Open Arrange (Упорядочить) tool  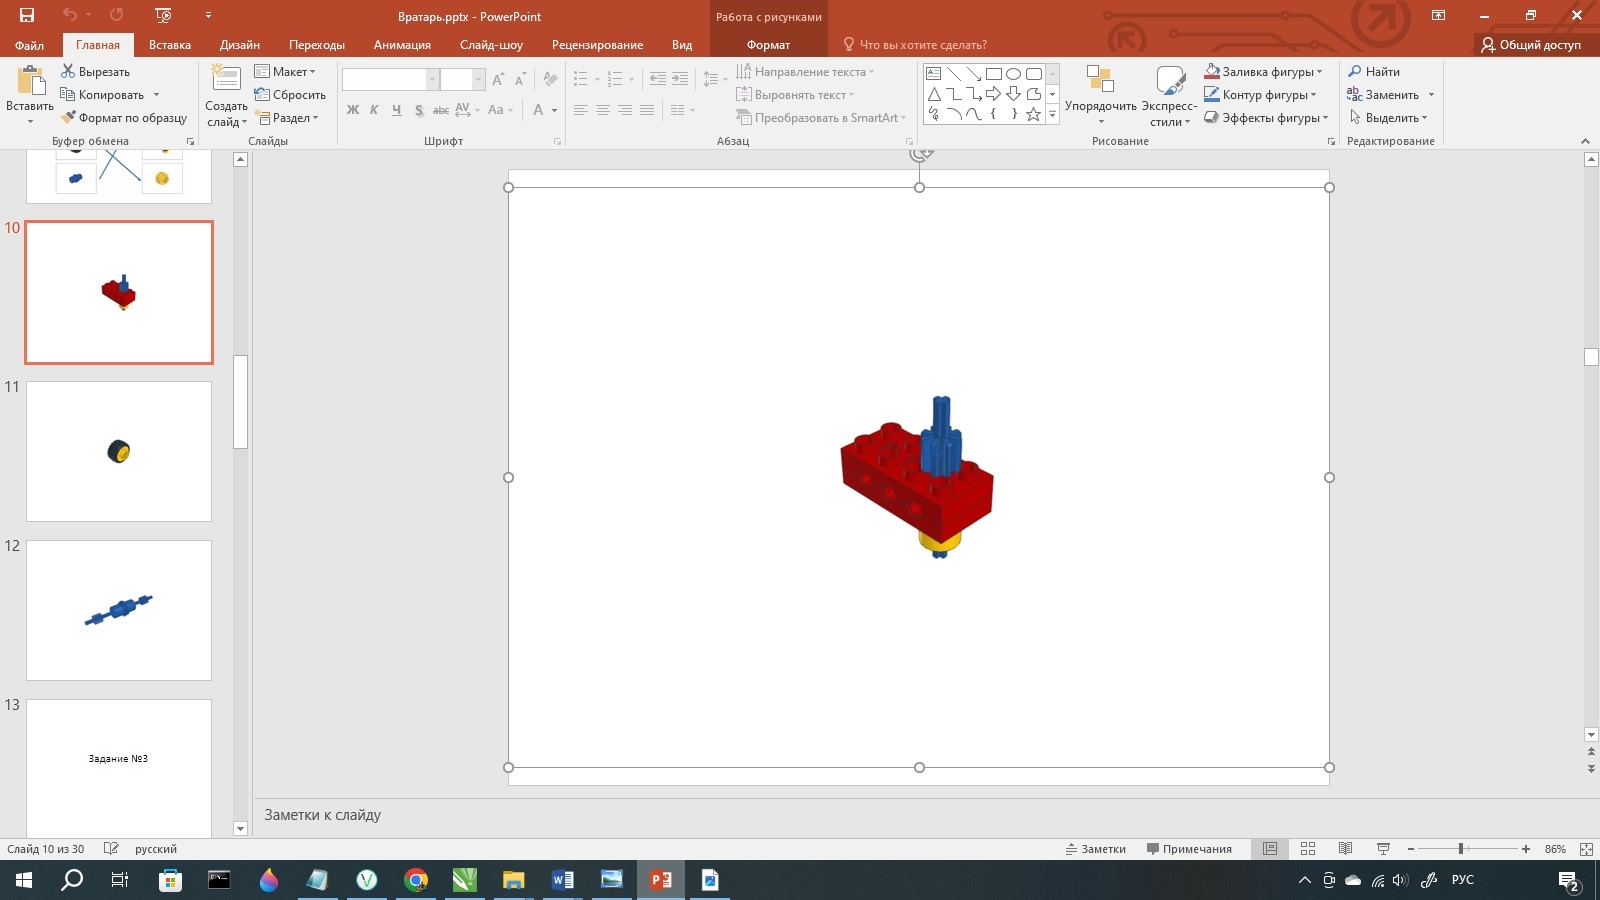point(1100,95)
